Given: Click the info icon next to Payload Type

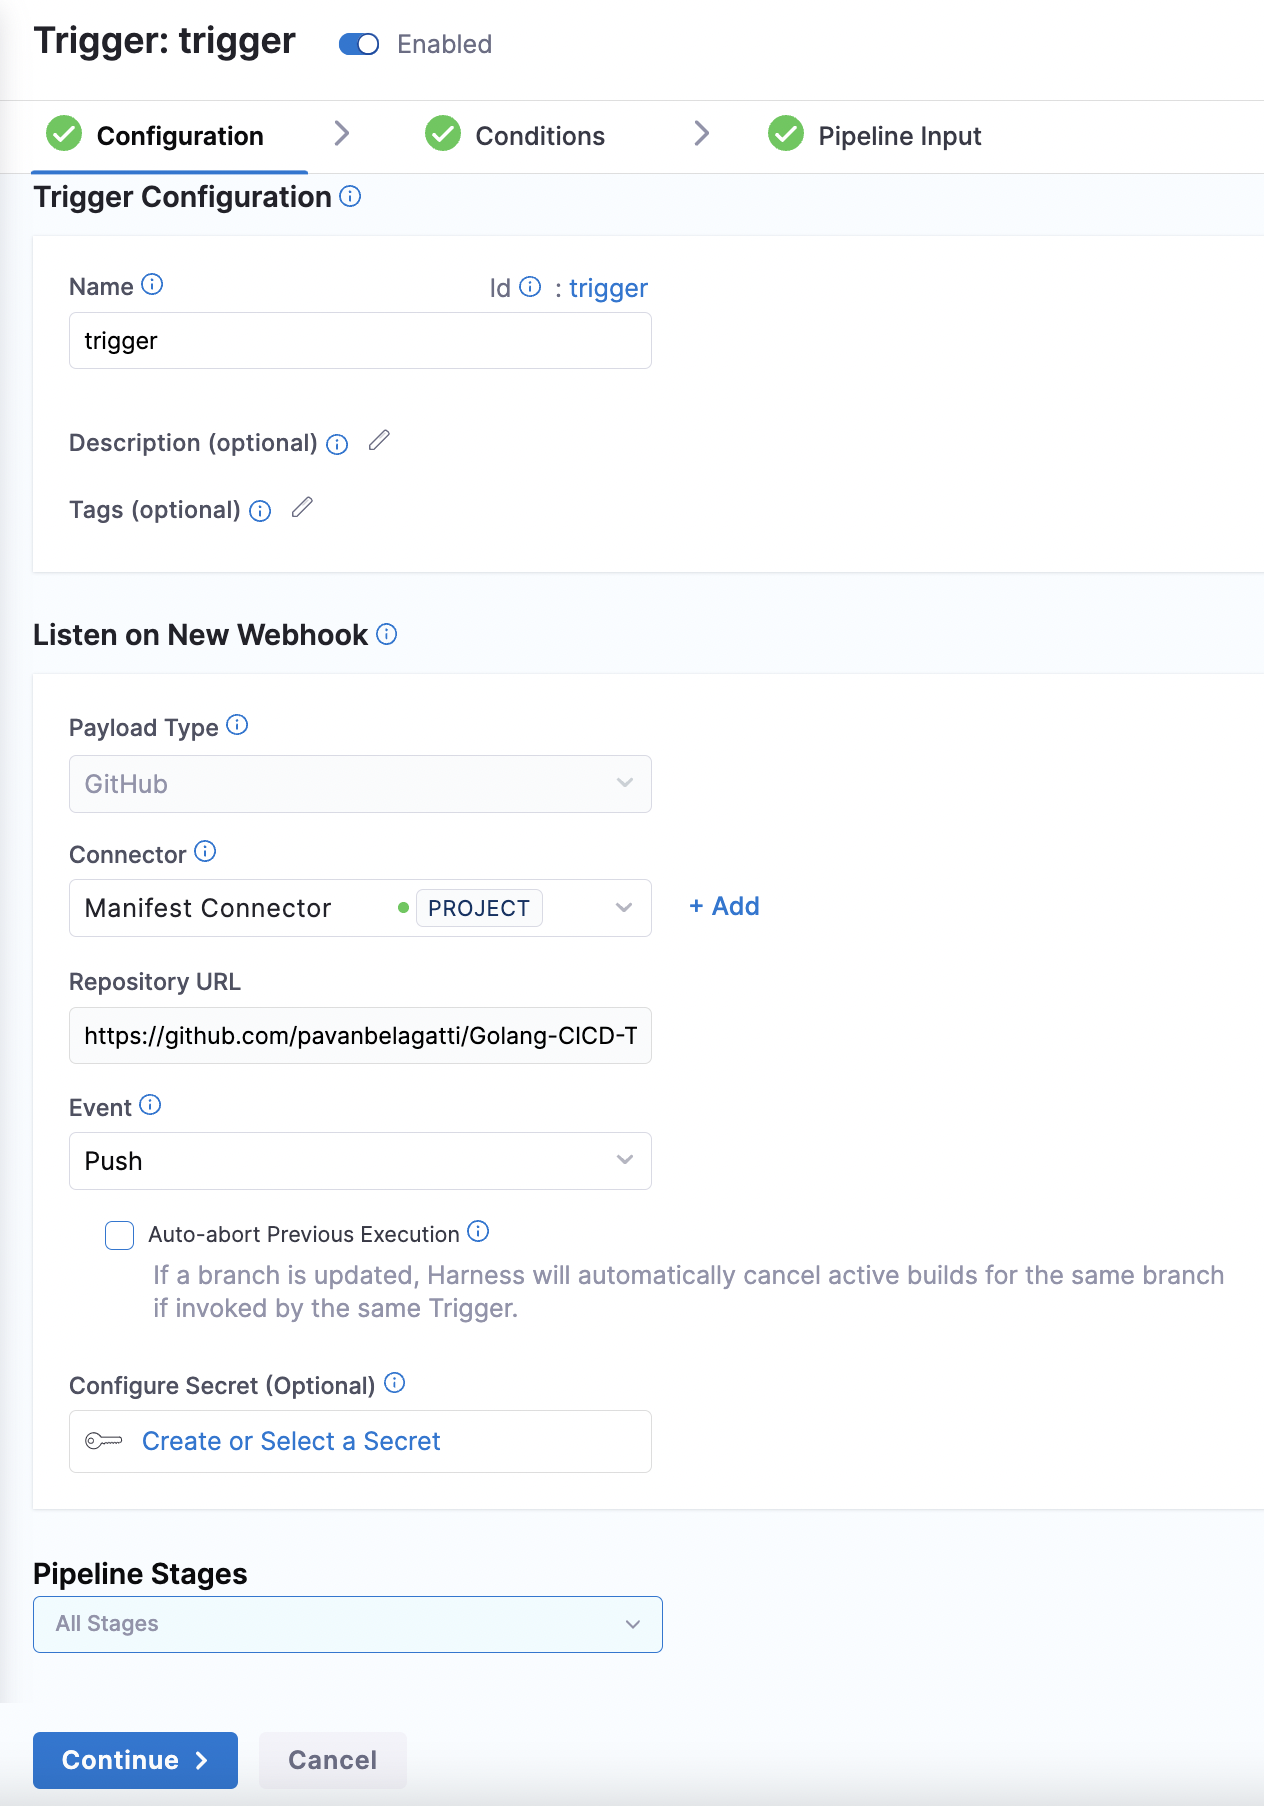Looking at the screenshot, I should click(237, 726).
